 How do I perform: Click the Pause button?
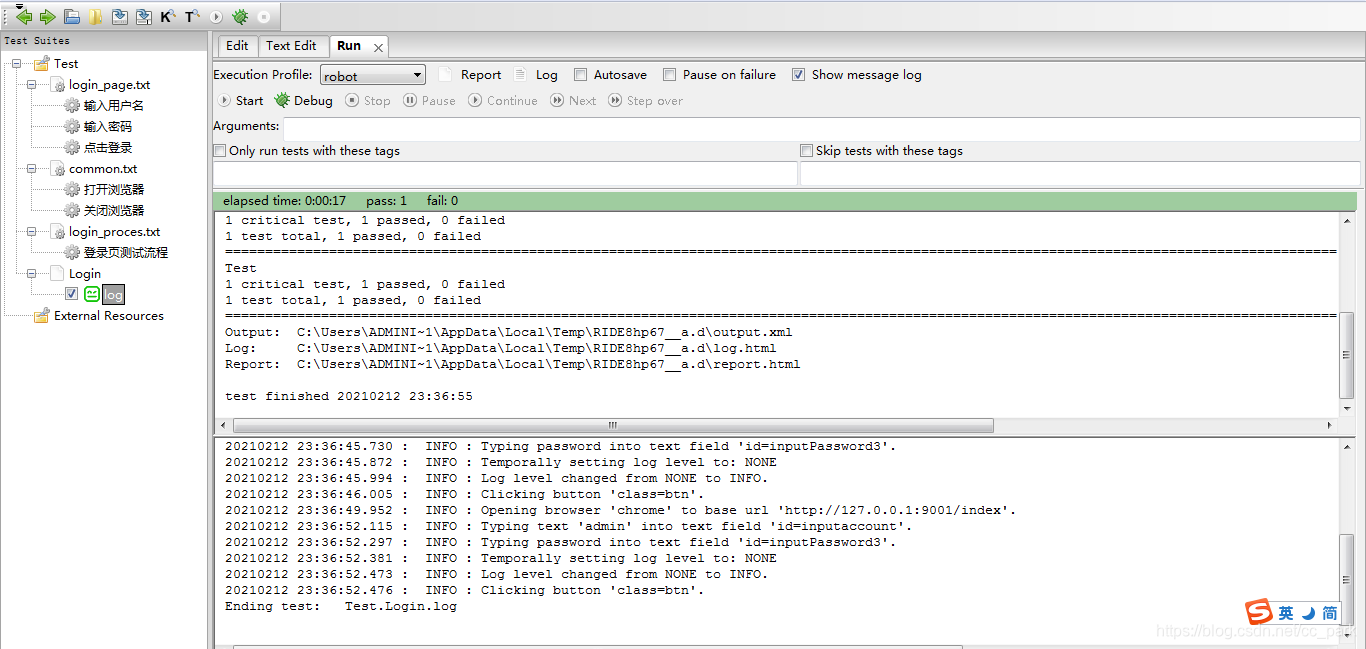tap(429, 101)
